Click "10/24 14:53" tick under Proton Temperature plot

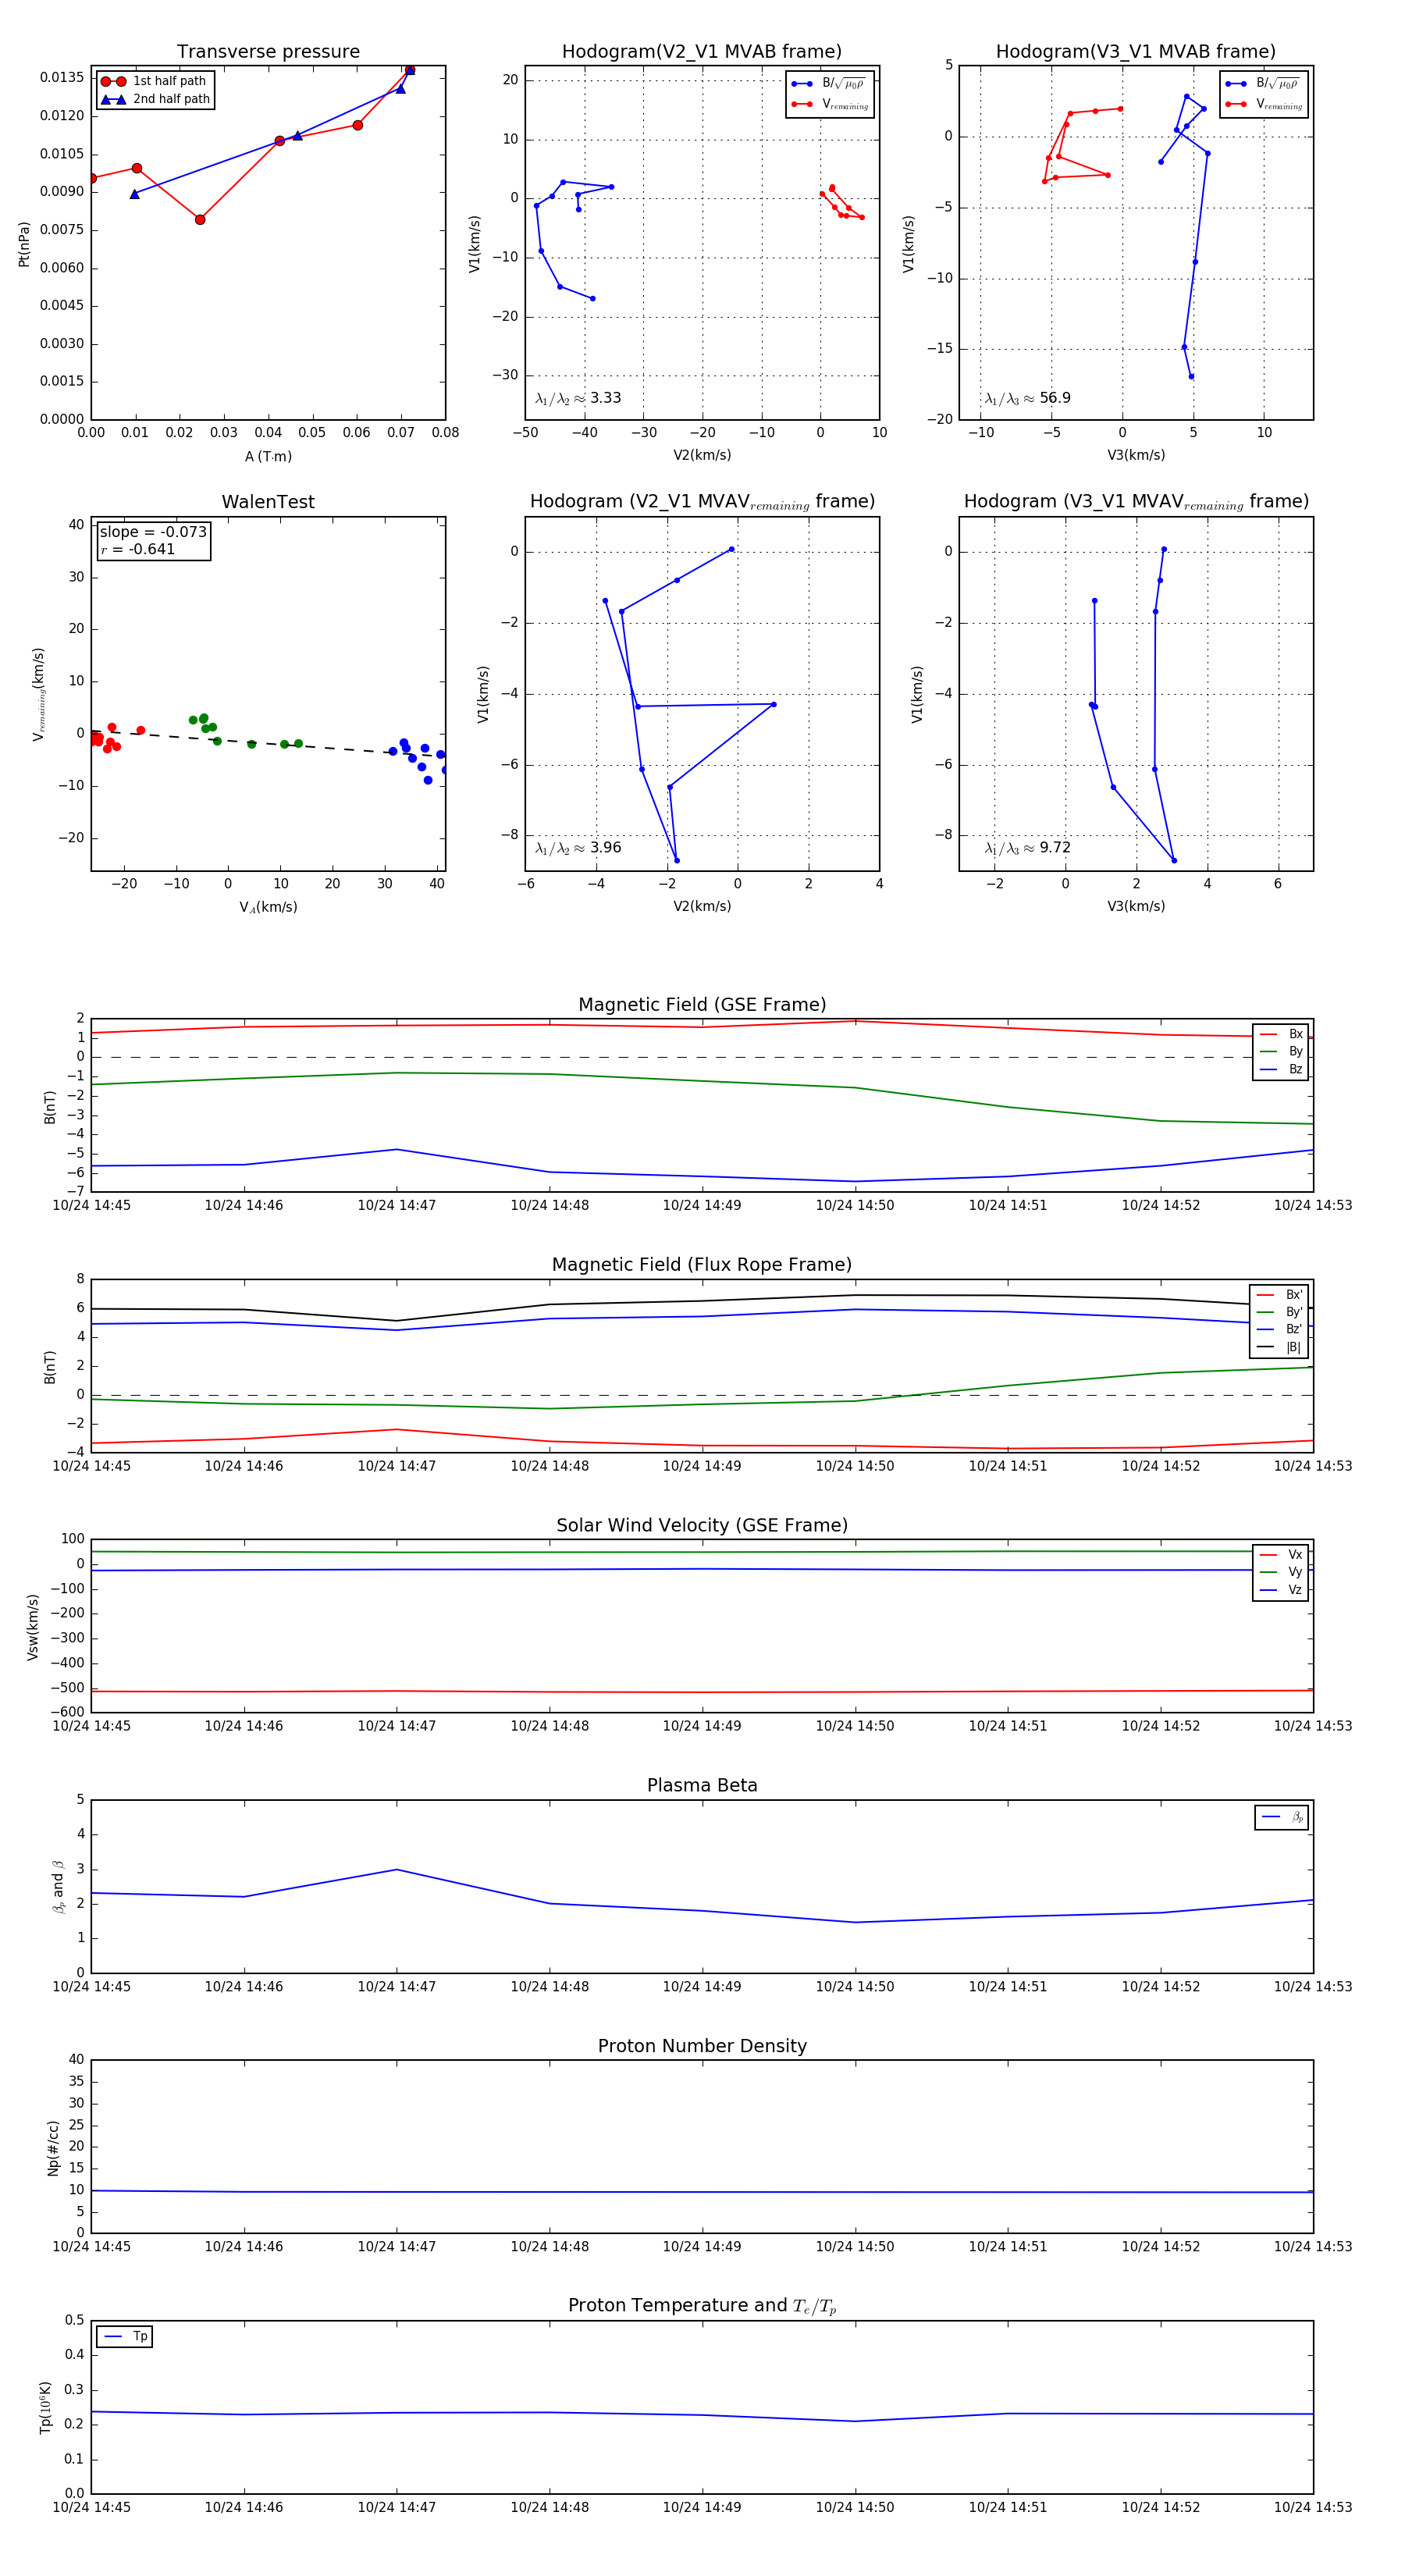(x=1313, y=2507)
